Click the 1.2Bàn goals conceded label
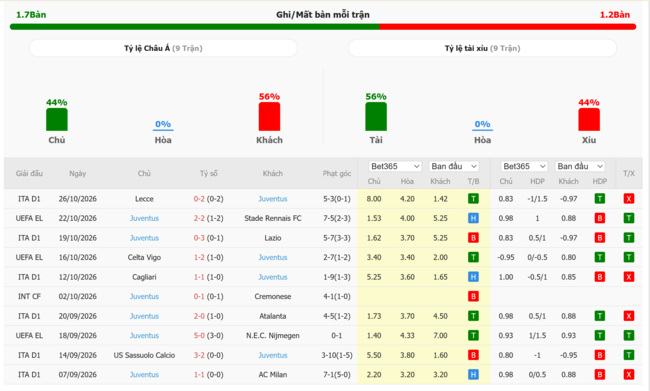The image size is (650, 391). [x=615, y=15]
